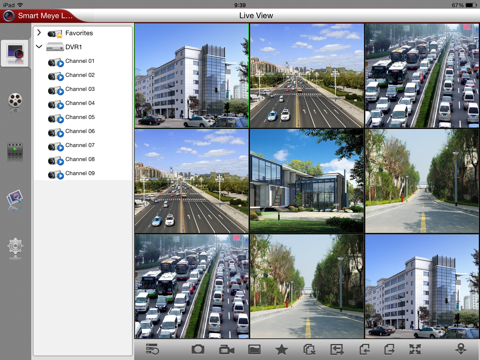Viewport: 480px width, 360px height.
Task: Open the Live View camera sidebar icon
Action: coord(15,53)
